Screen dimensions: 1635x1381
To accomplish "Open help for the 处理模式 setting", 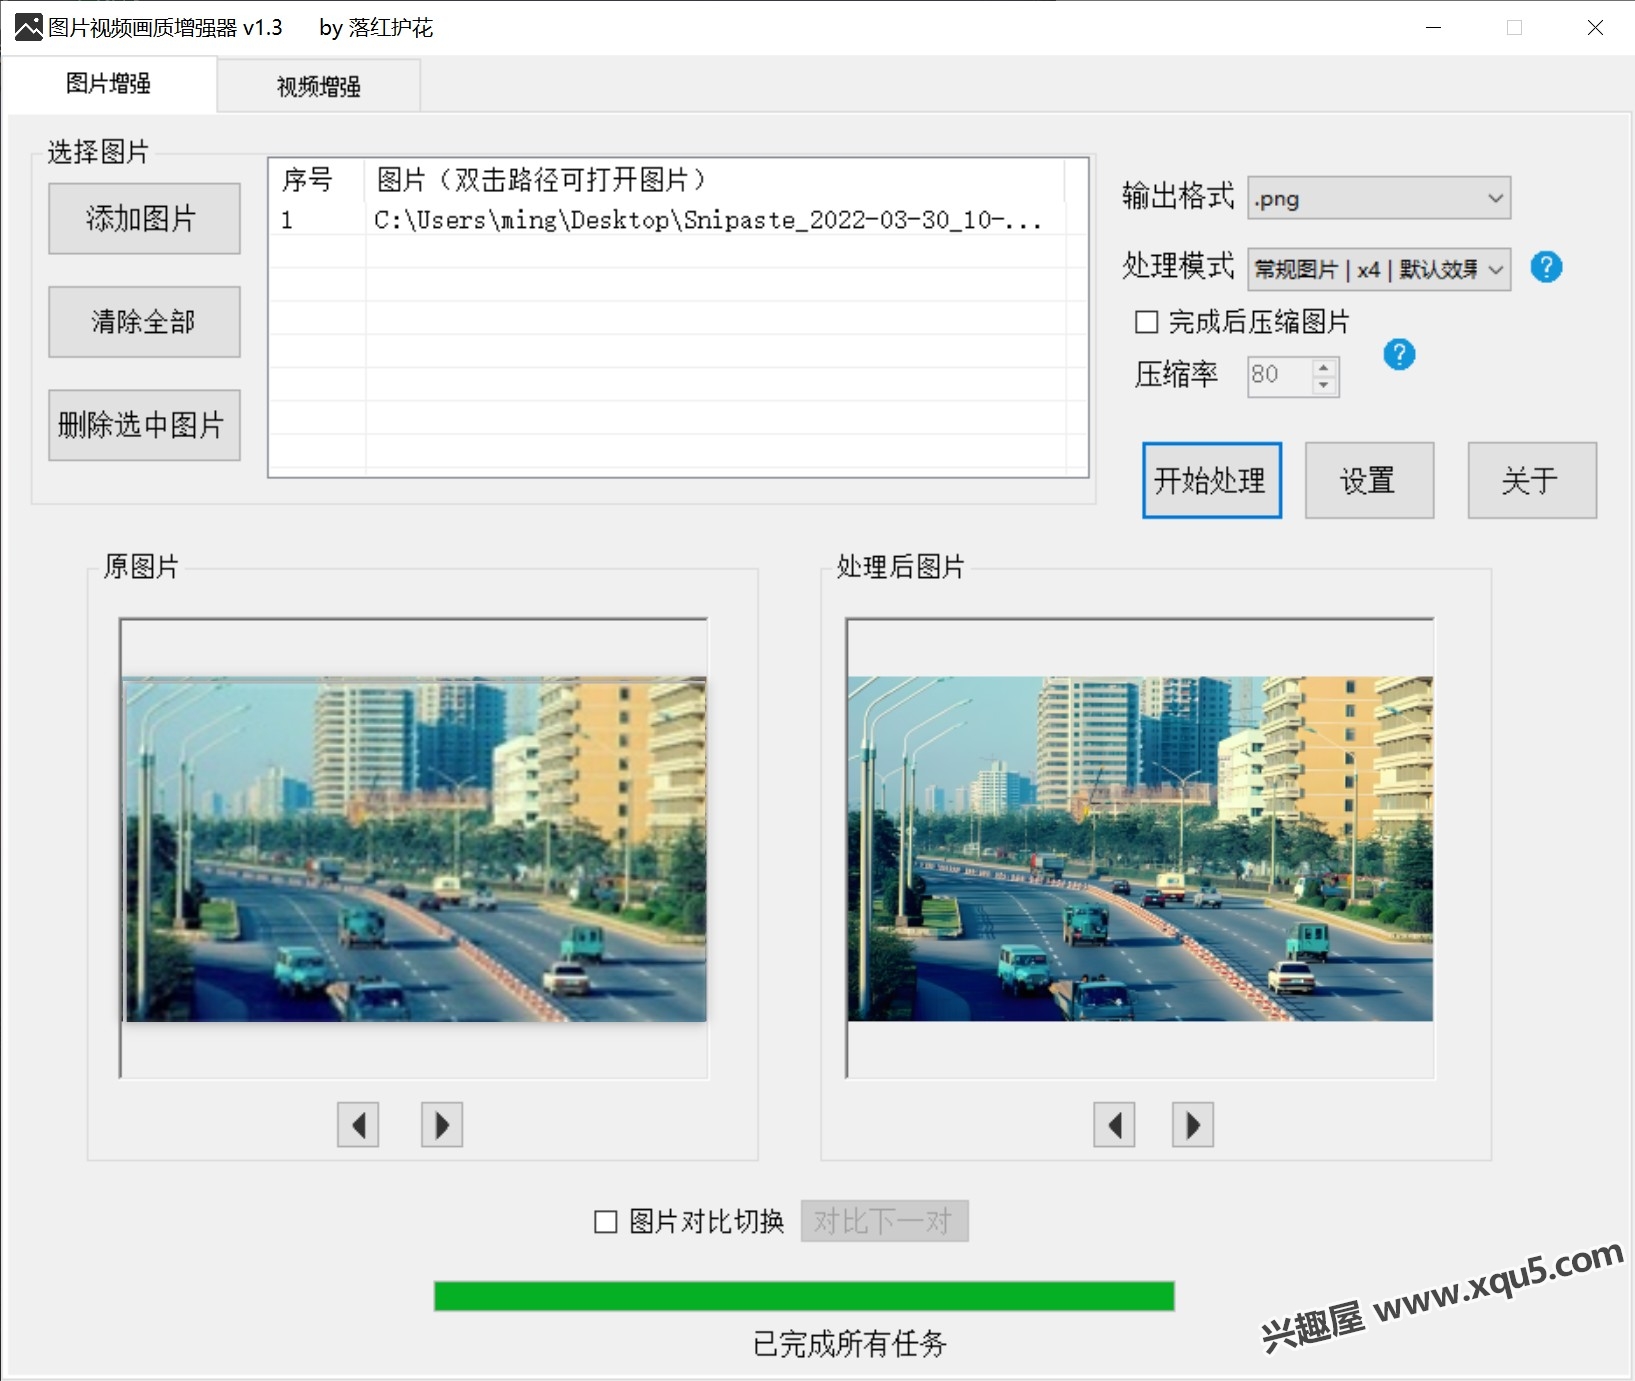I will [x=1546, y=268].
